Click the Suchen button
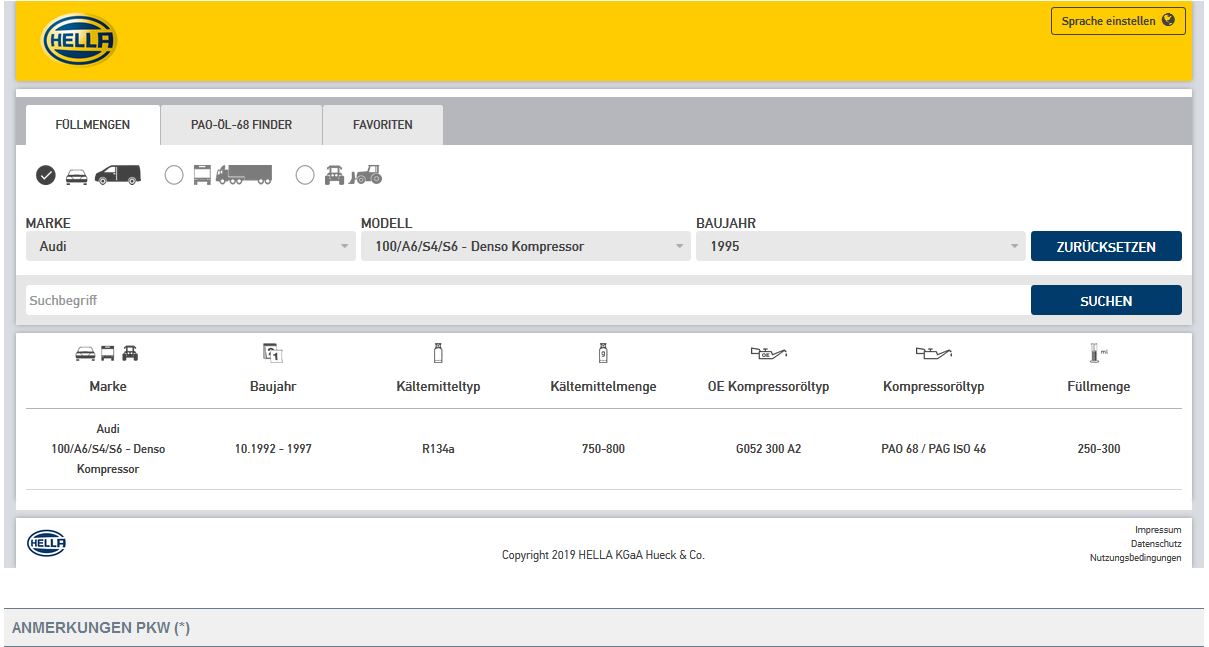1209x647 pixels. tap(1105, 300)
